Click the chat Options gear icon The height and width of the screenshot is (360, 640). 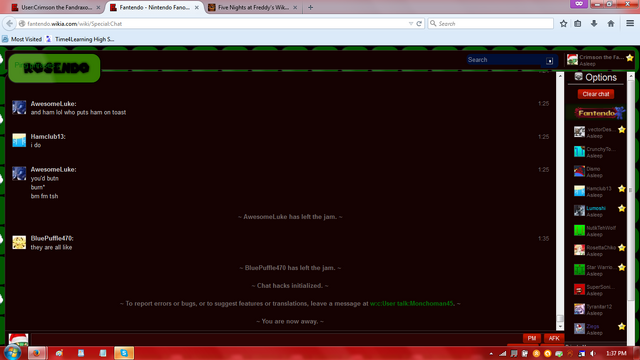click(578, 77)
